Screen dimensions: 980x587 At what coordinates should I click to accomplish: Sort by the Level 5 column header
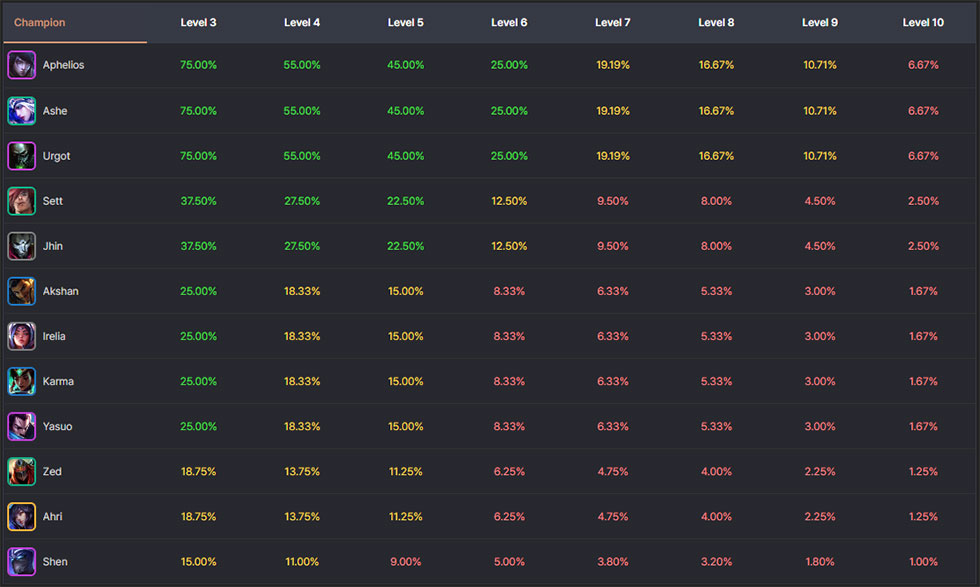(x=406, y=23)
